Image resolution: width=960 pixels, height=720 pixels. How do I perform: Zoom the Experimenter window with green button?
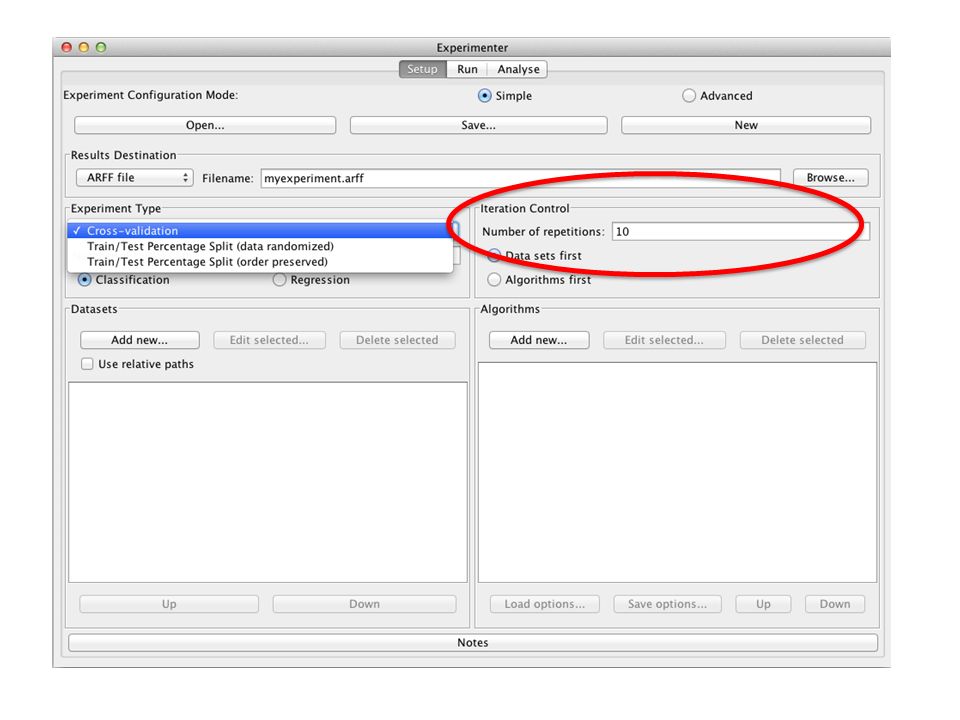pyautogui.click(x=101, y=47)
